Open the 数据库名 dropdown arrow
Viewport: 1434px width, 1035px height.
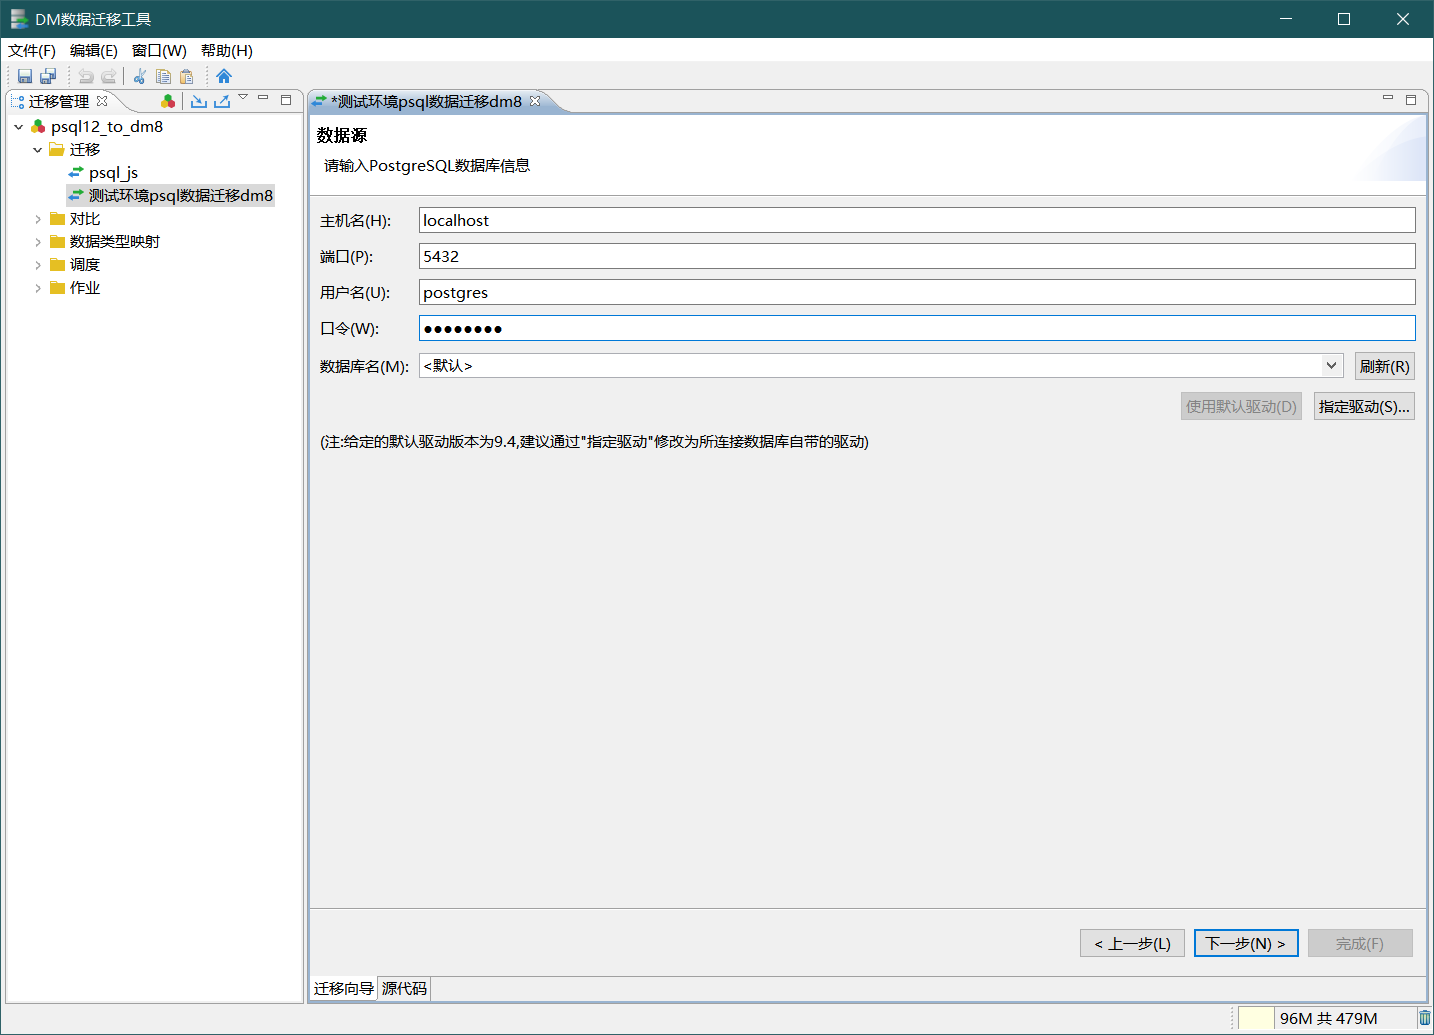(x=1331, y=366)
